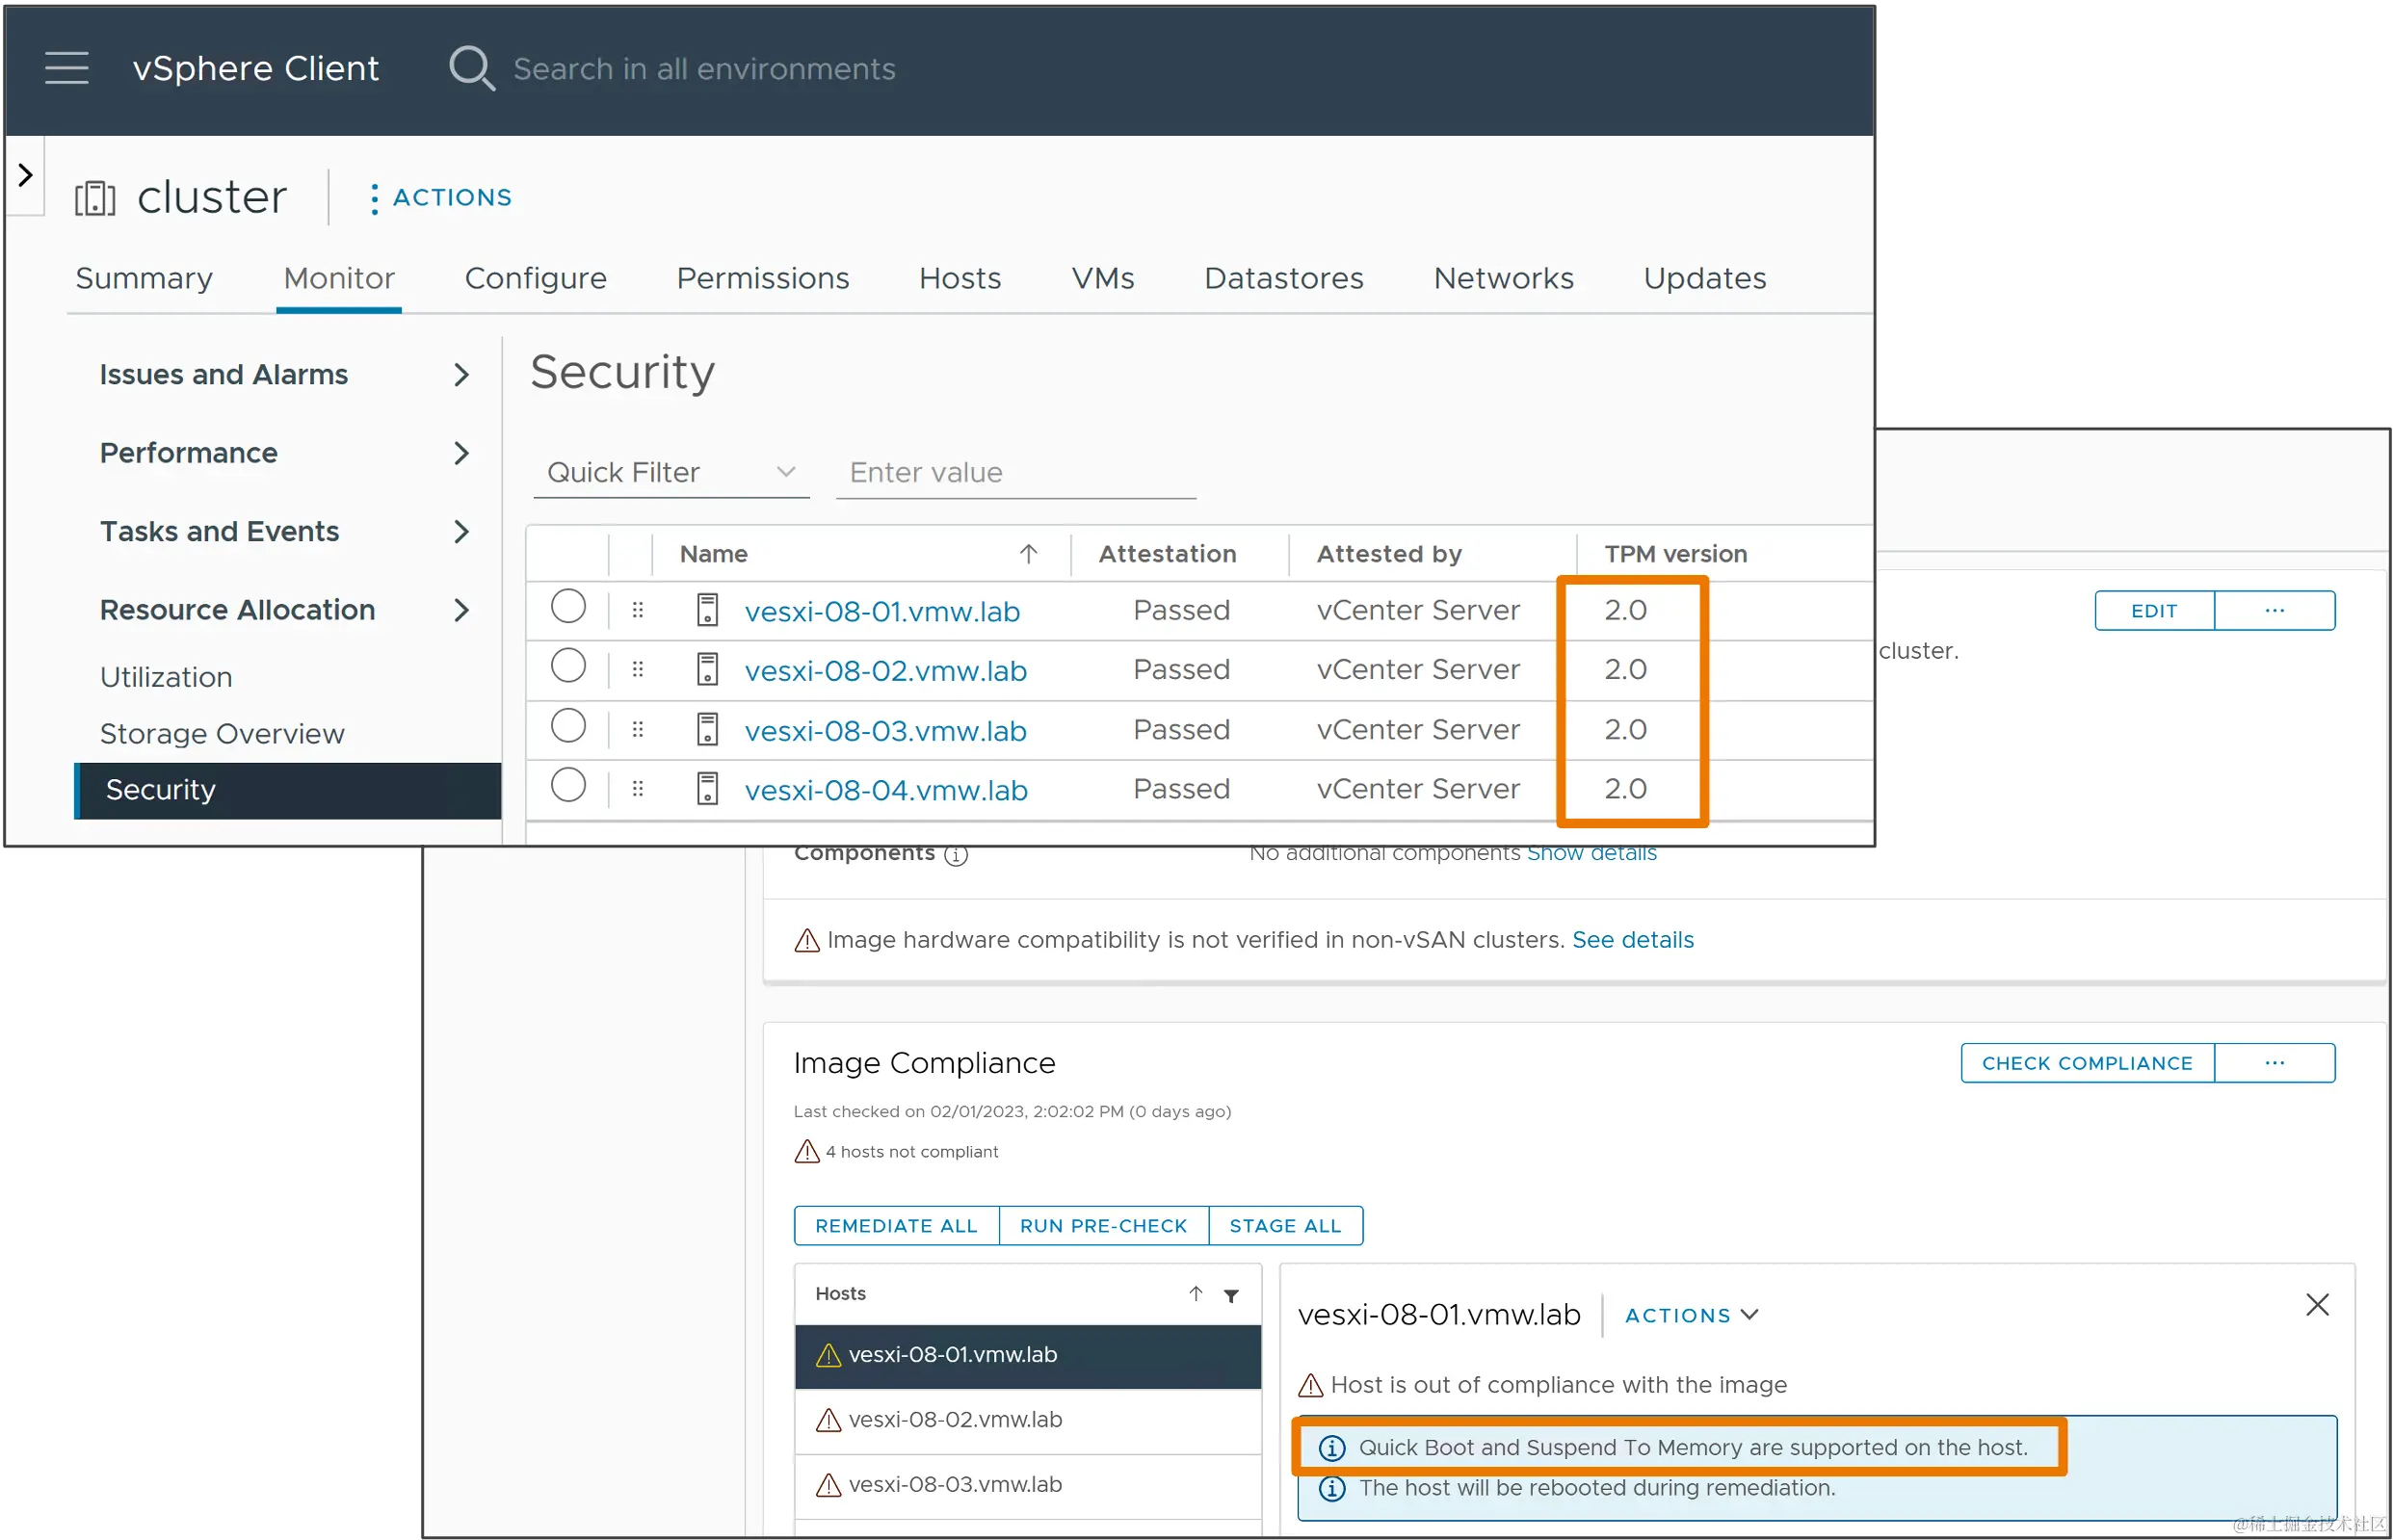Switch to the Updates tab
The height and width of the screenshot is (1540, 2393).
pyautogui.click(x=1704, y=278)
